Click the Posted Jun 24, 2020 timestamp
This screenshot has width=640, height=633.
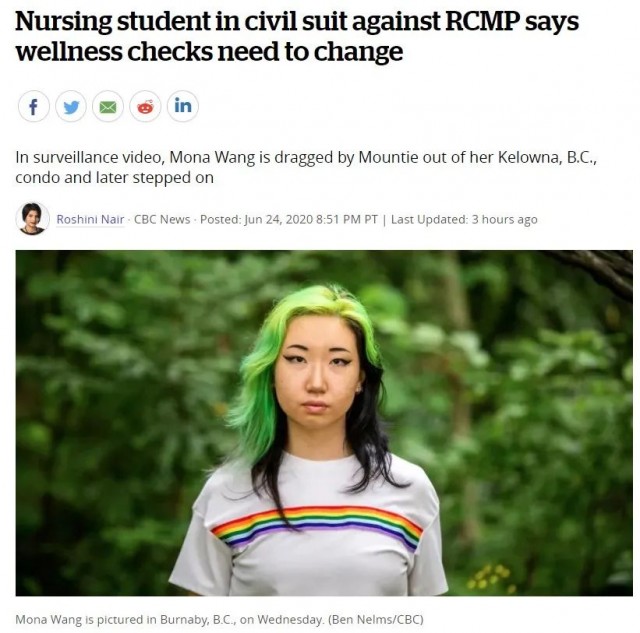[x=289, y=219]
